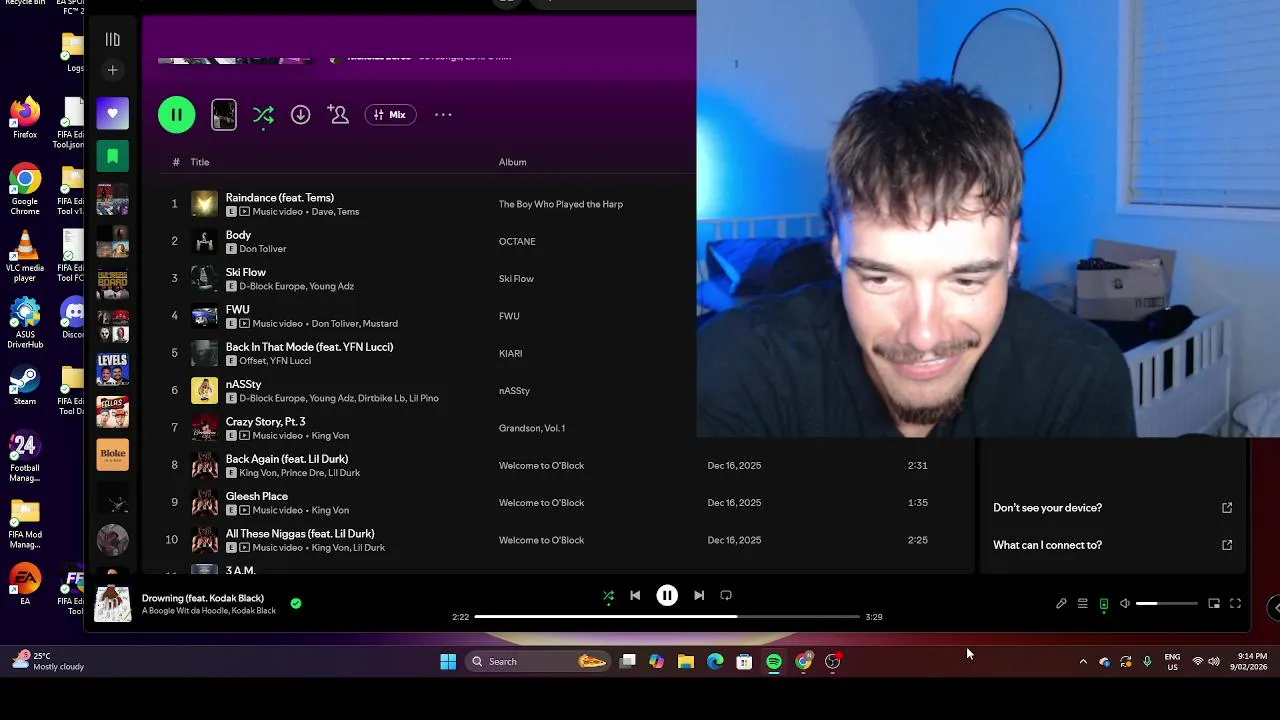This screenshot has height=720, width=1280.
Task: Open the Numbers Board playlist in the sidebar
Action: [x=112, y=284]
